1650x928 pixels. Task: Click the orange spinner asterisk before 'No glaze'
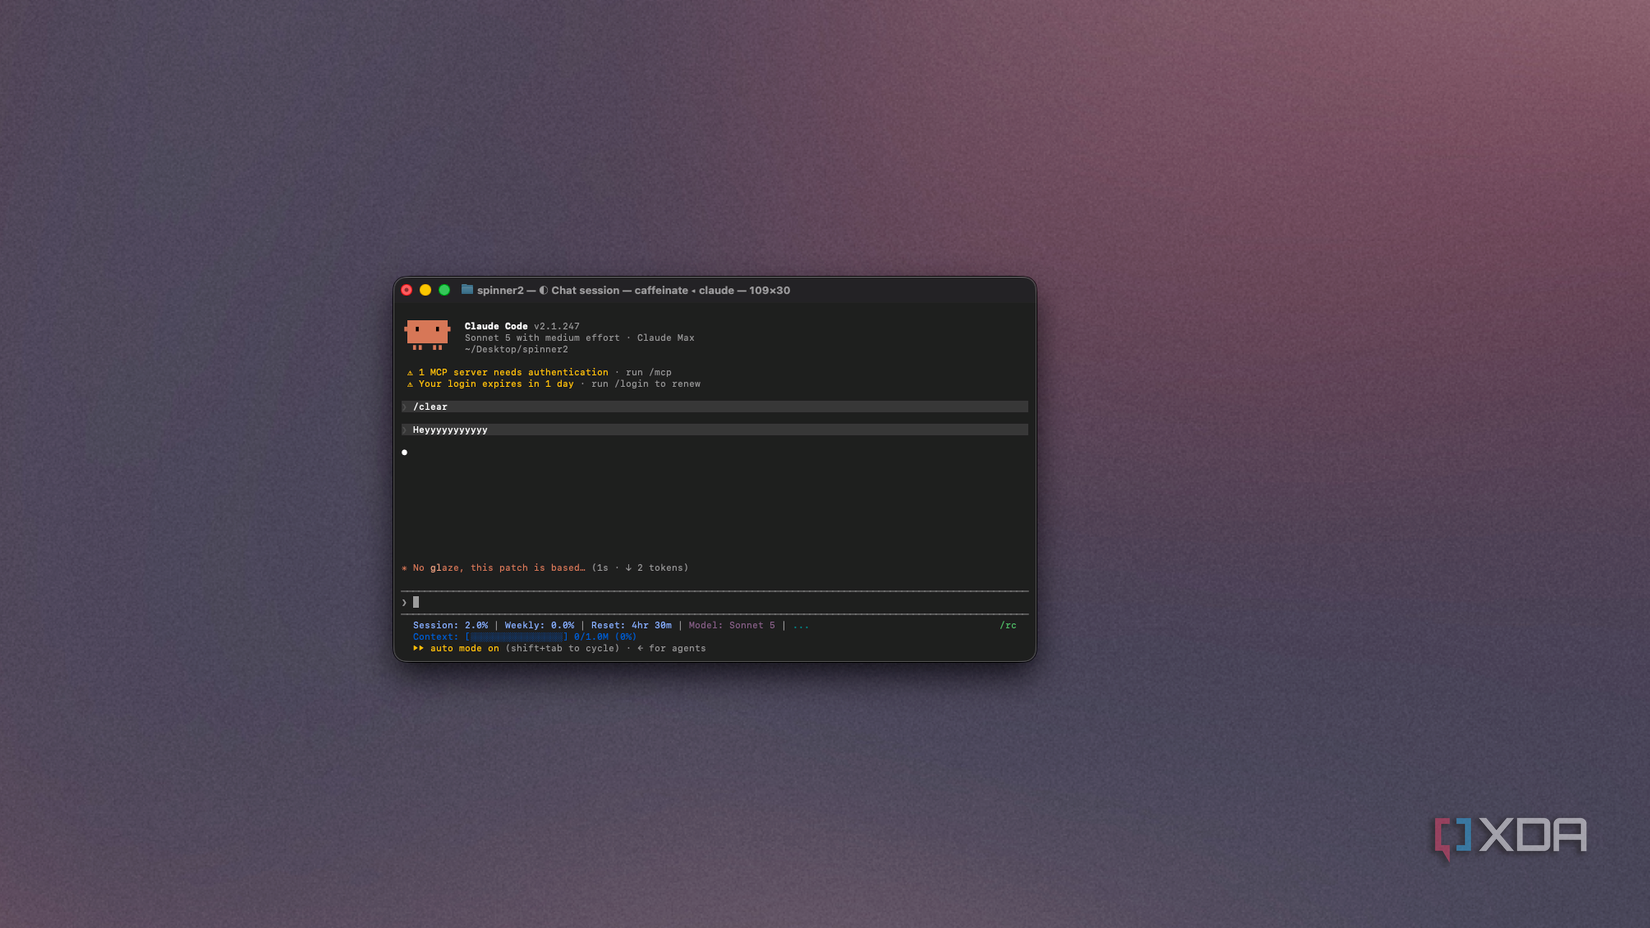point(405,568)
